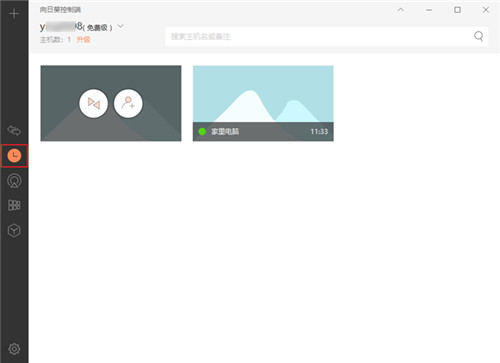Click the orange 升级 upgrade link
500x363 pixels.
(83, 40)
